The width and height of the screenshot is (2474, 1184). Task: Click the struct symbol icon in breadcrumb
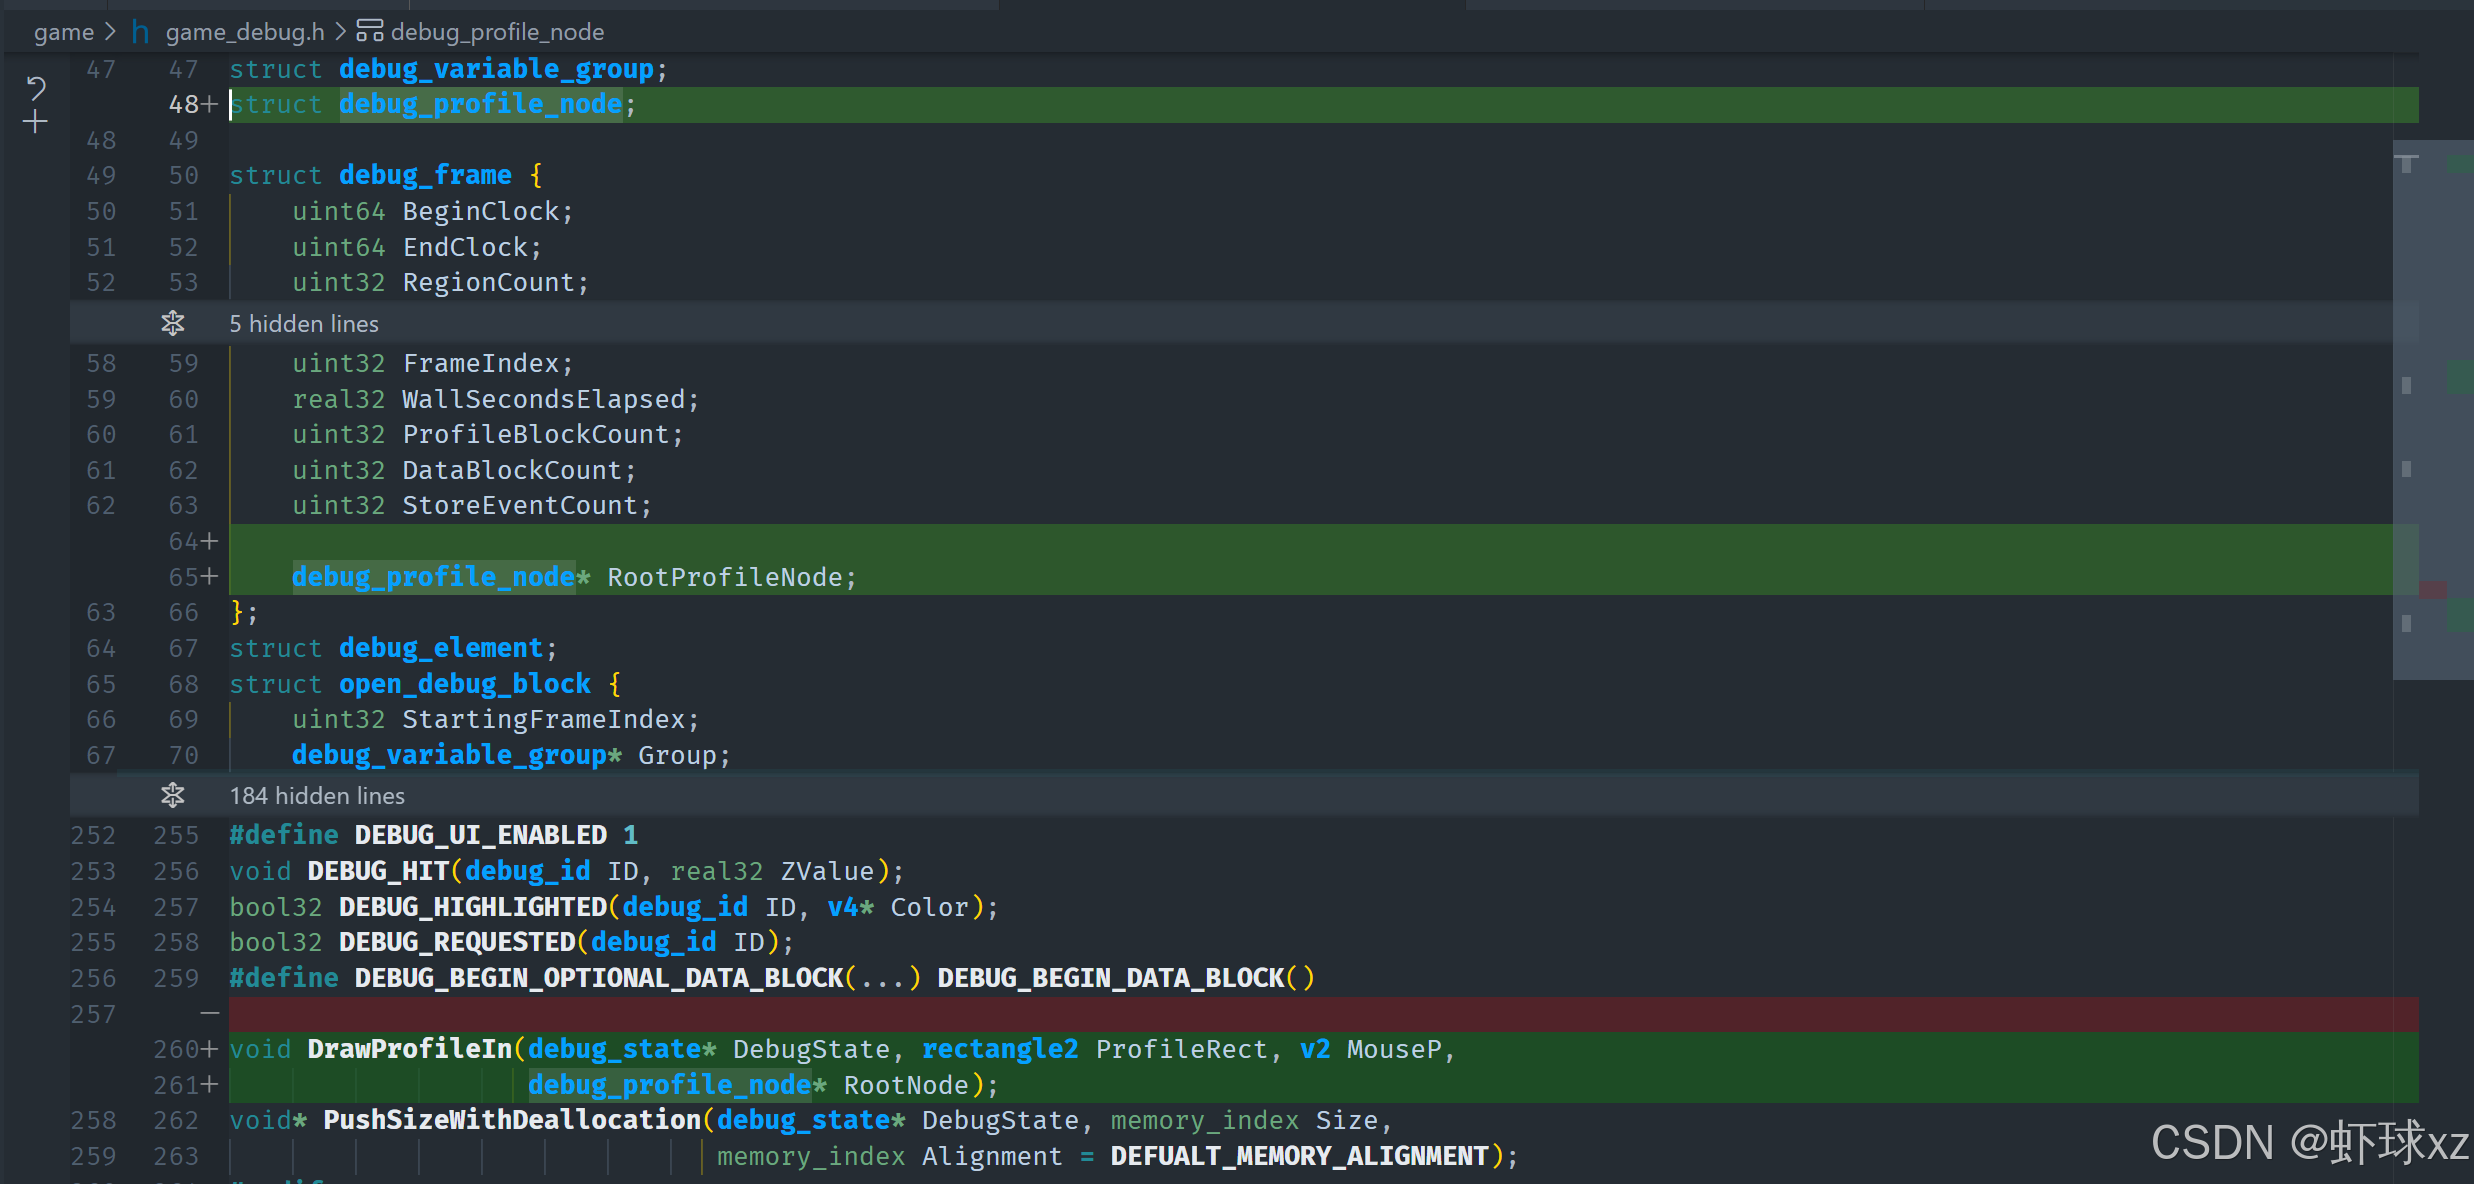(x=370, y=31)
